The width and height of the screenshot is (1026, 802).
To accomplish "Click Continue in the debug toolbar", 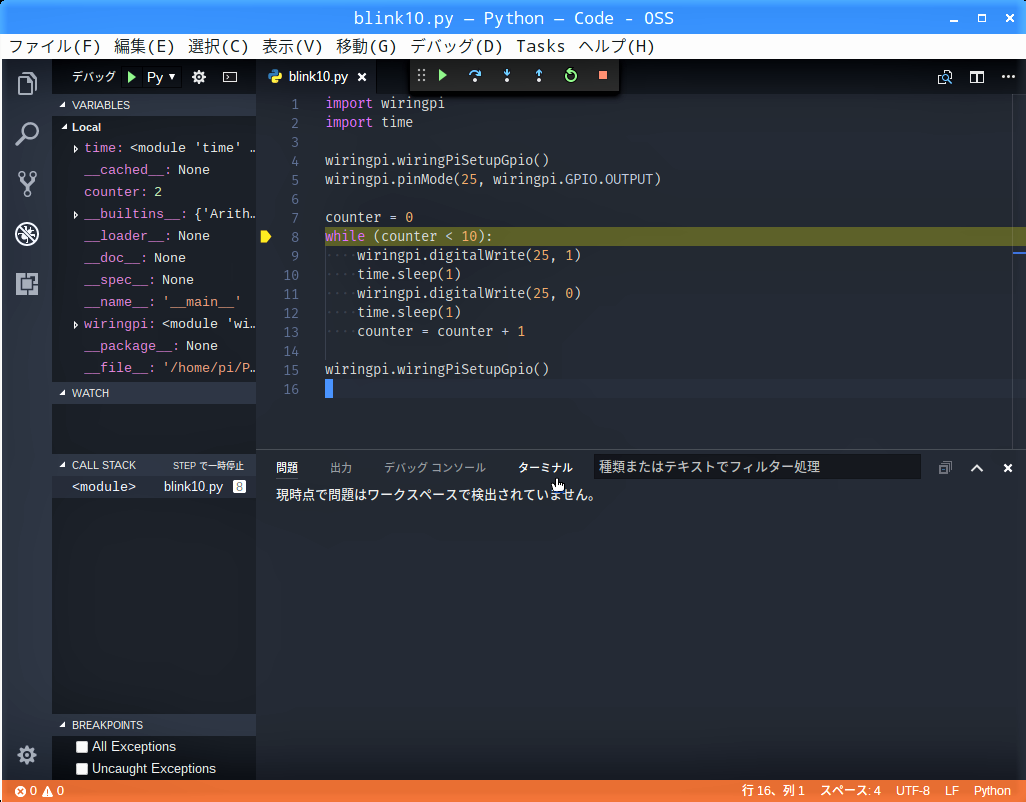I will (x=443, y=76).
